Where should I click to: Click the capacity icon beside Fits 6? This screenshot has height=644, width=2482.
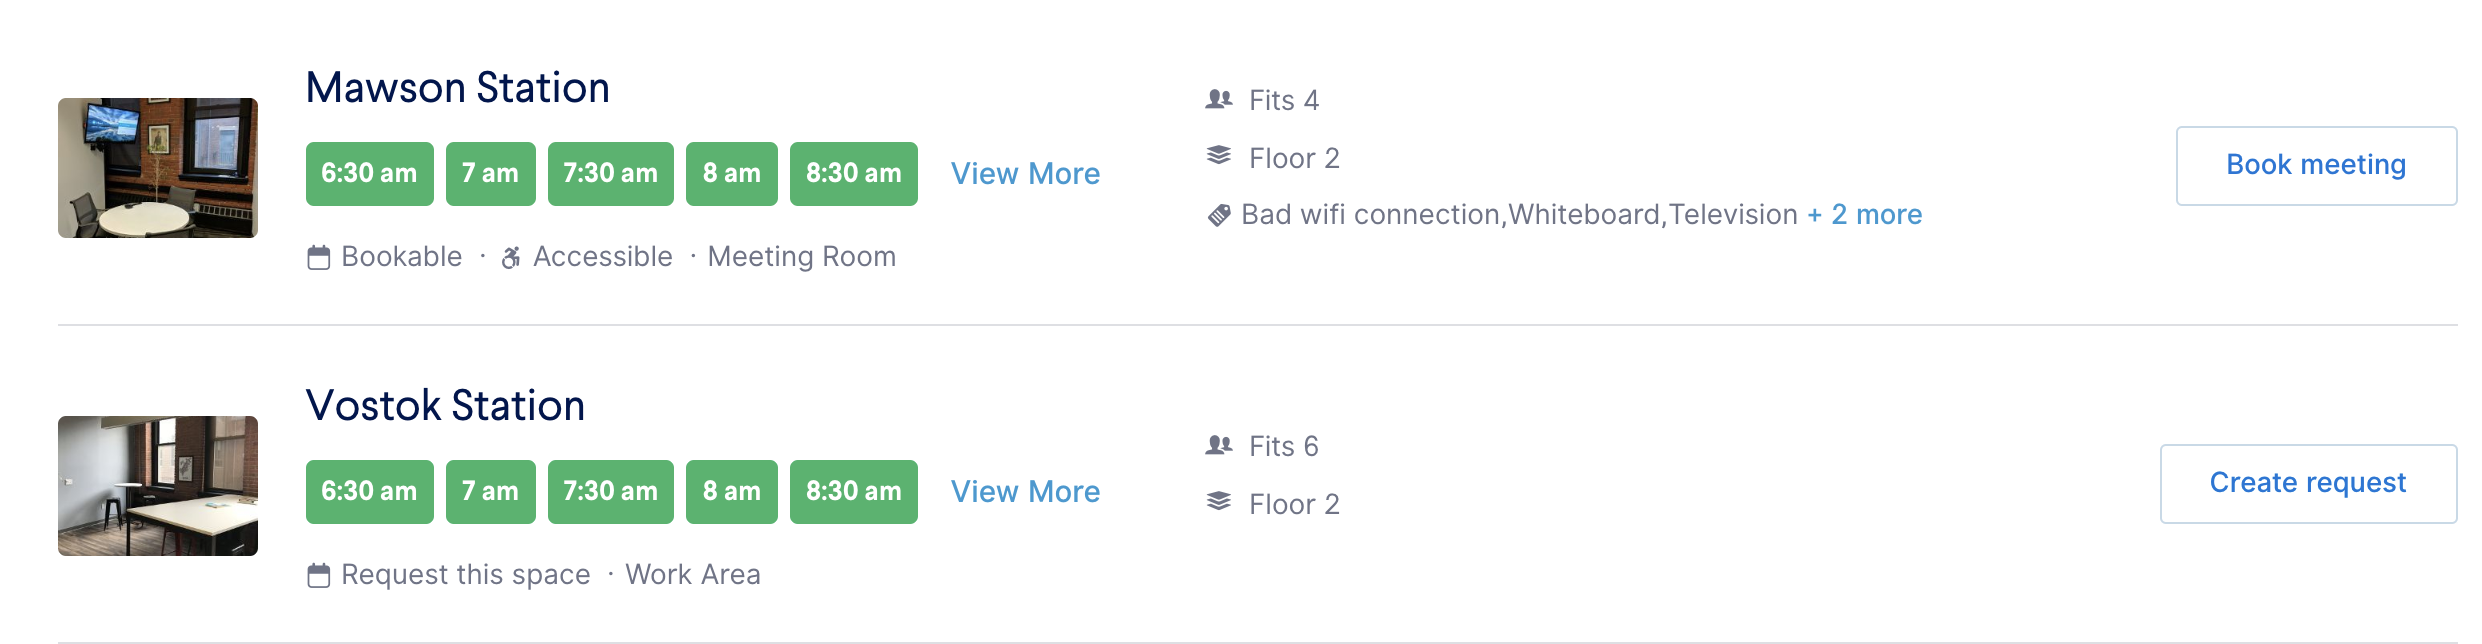pos(1218,446)
